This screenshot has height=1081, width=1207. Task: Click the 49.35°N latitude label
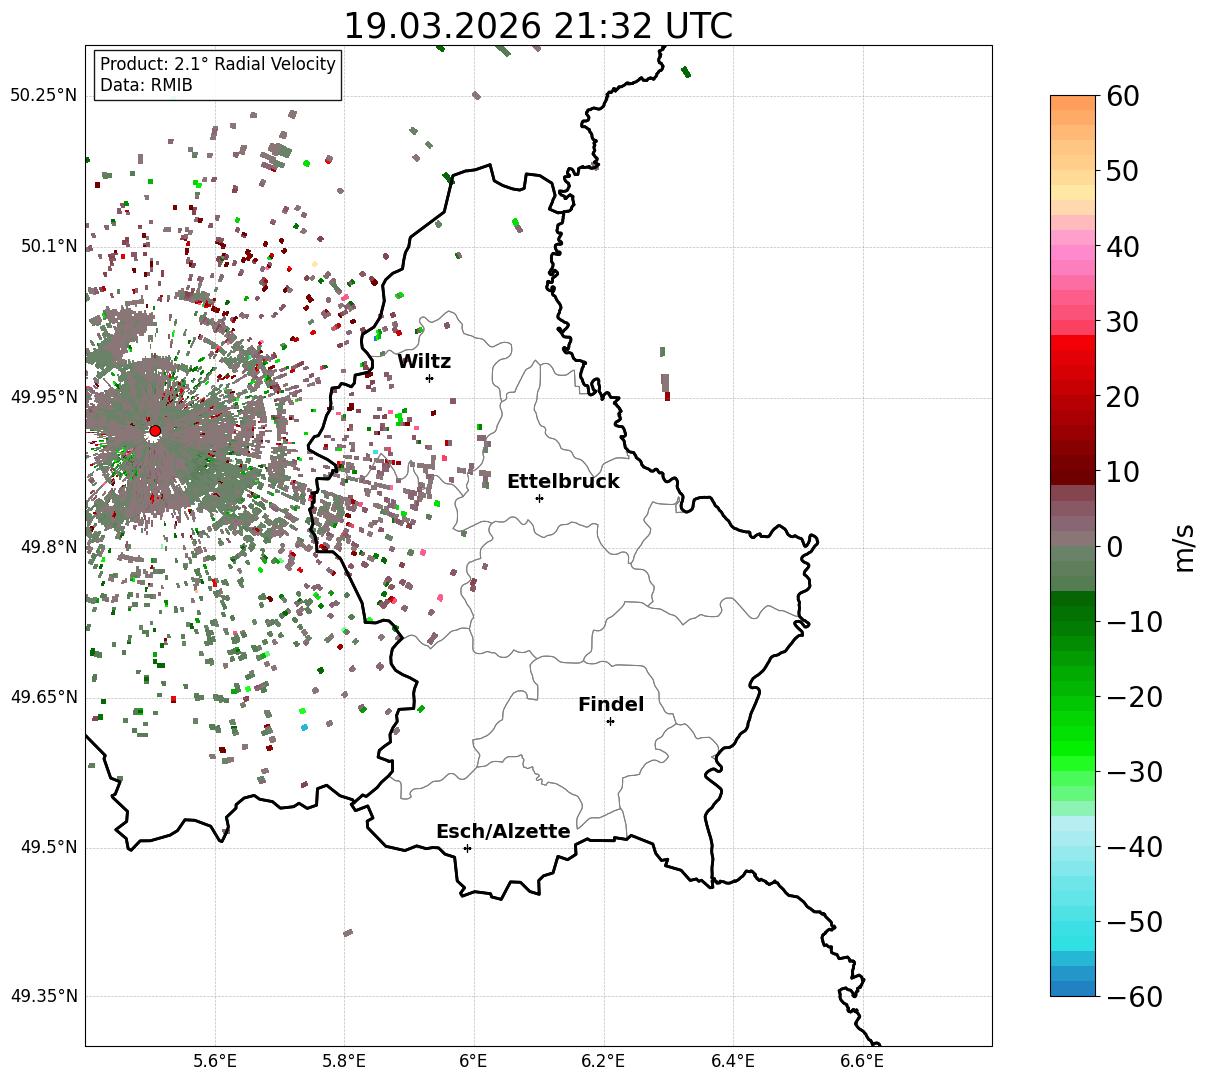pyautogui.click(x=43, y=996)
